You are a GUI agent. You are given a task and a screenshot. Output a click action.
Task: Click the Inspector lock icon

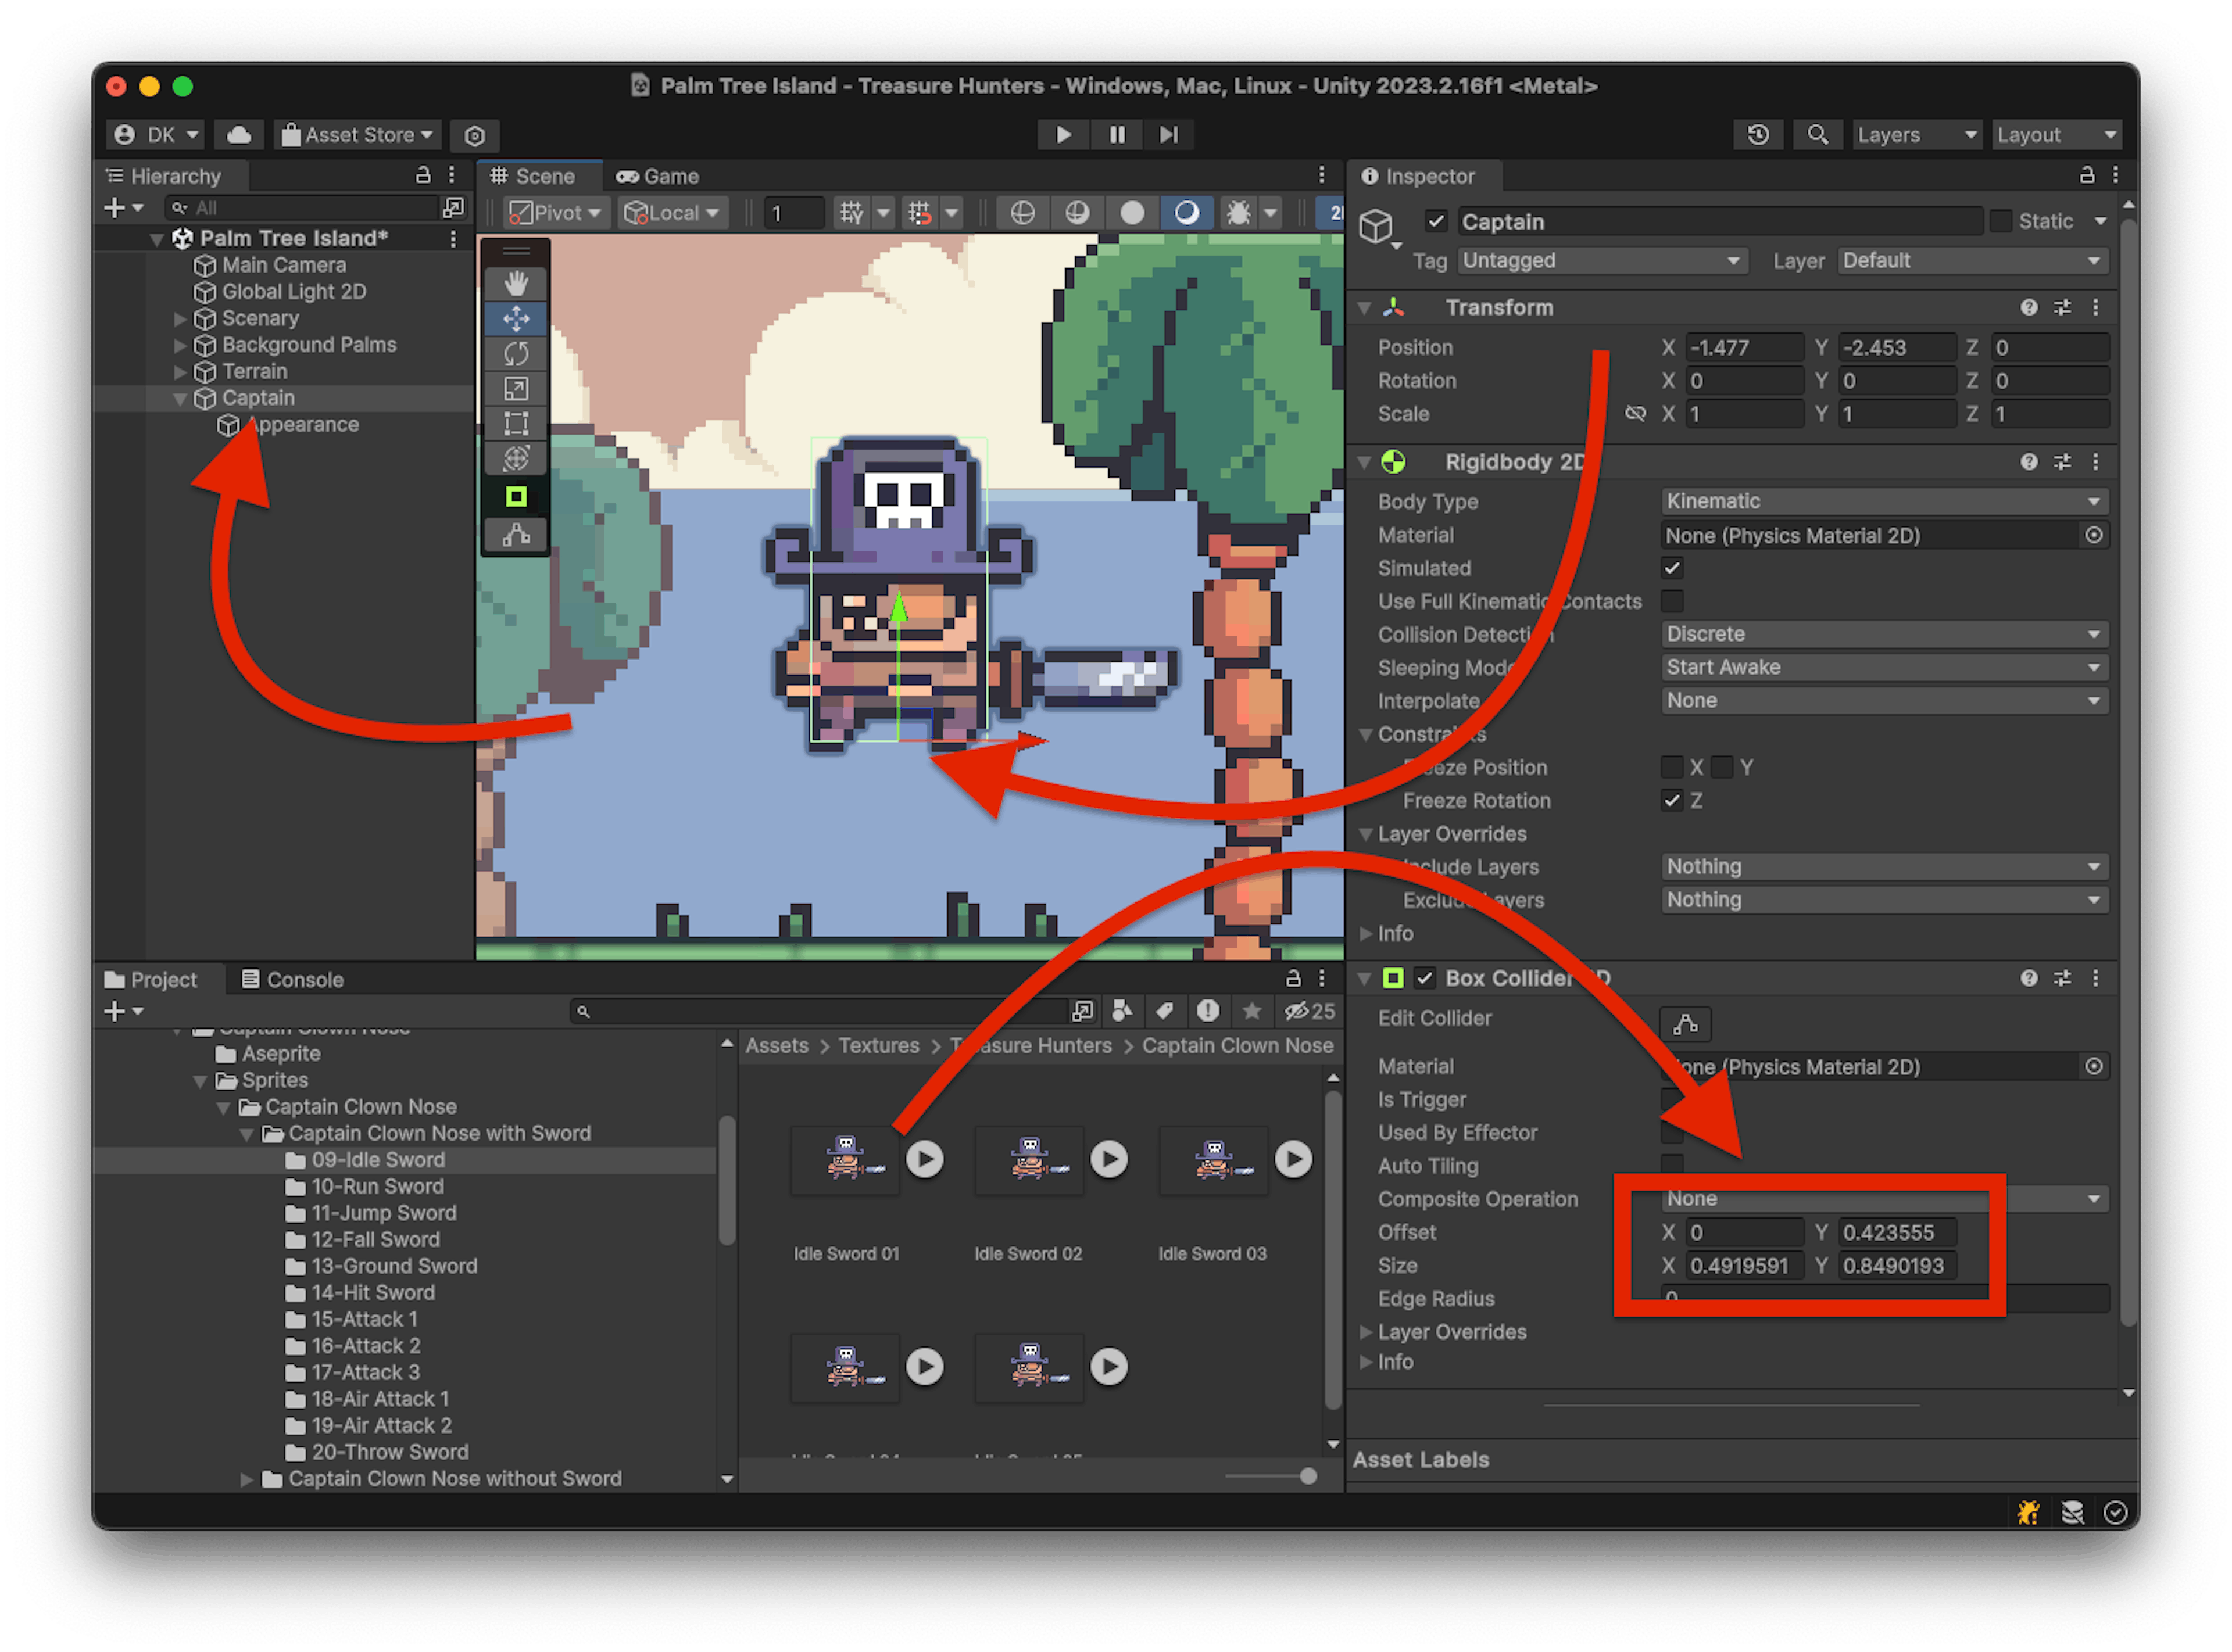click(x=2086, y=176)
